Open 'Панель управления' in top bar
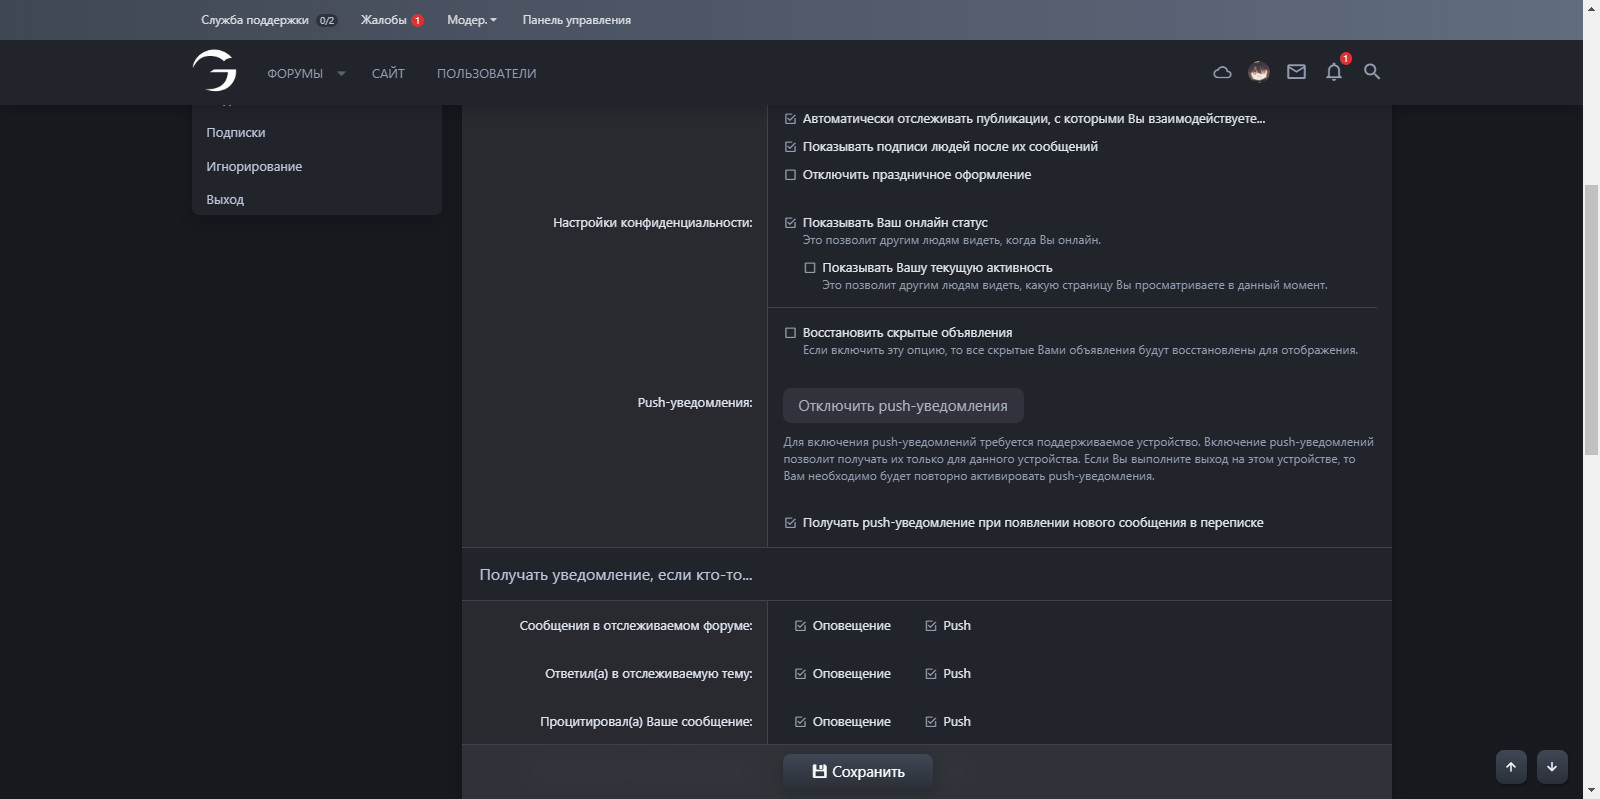 576,20
